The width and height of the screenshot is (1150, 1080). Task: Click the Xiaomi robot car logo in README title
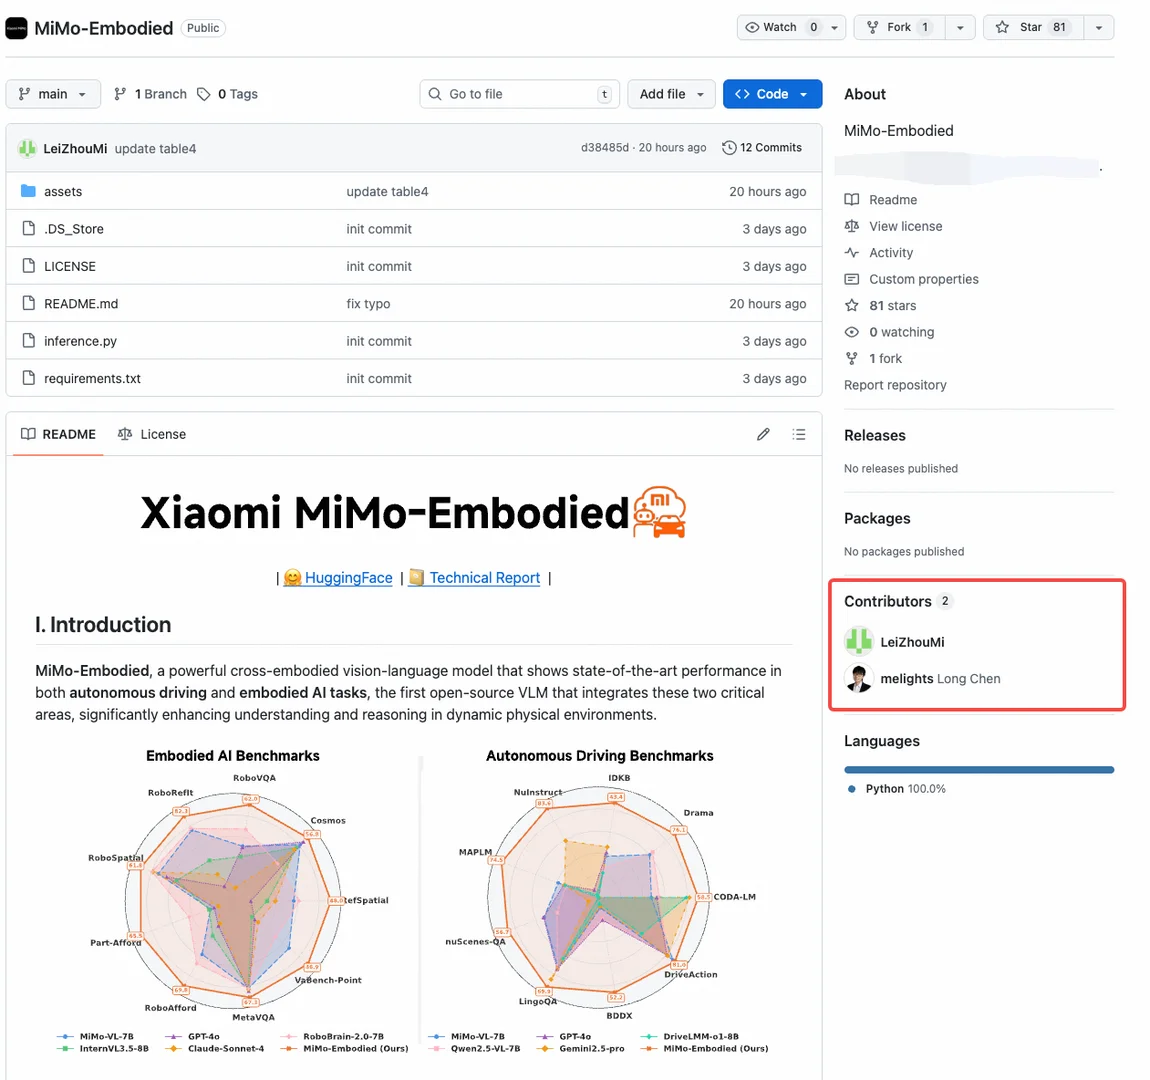[660, 512]
